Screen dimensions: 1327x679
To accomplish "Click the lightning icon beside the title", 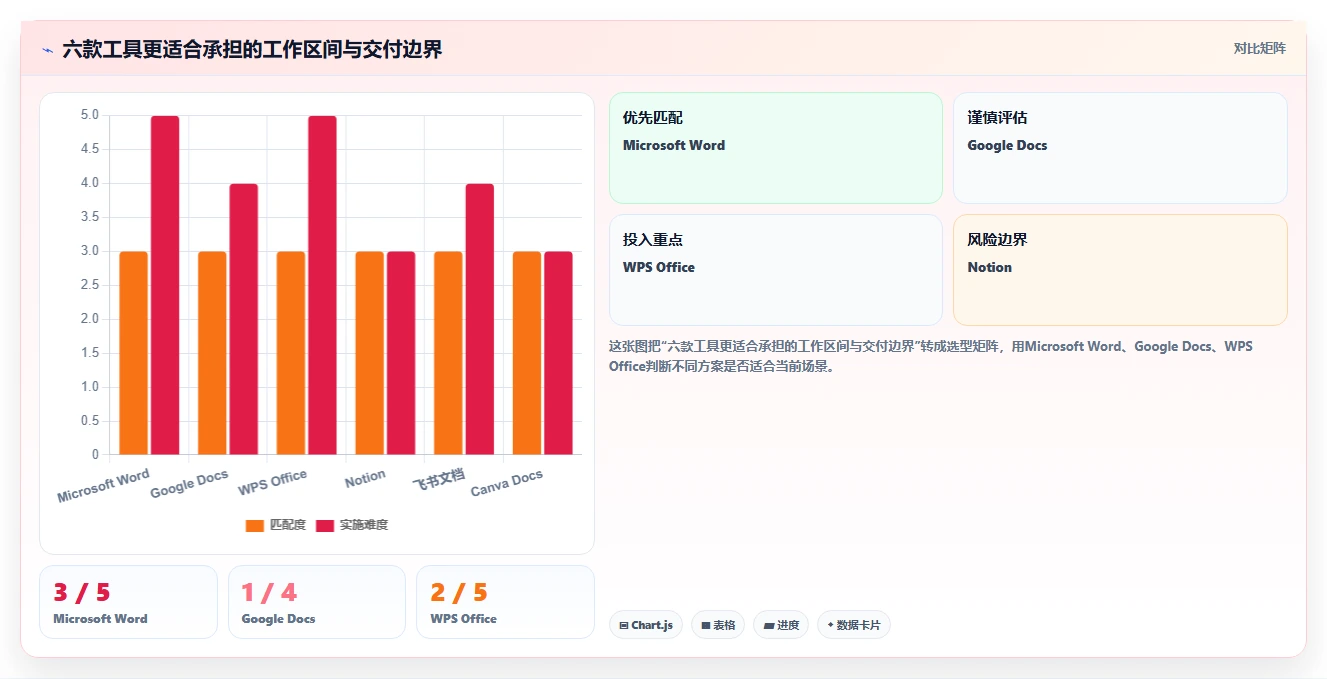I will pyautogui.click(x=48, y=49).
